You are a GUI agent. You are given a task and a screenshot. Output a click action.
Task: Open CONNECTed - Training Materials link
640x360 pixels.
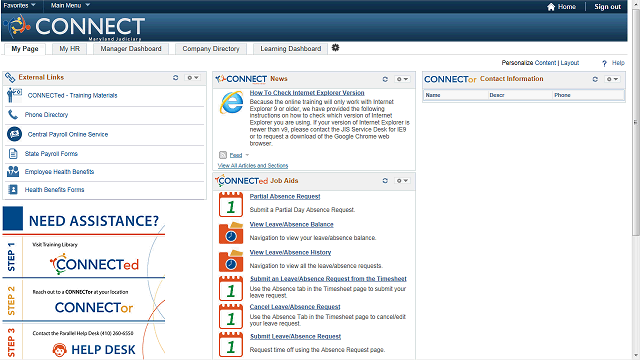[72, 95]
